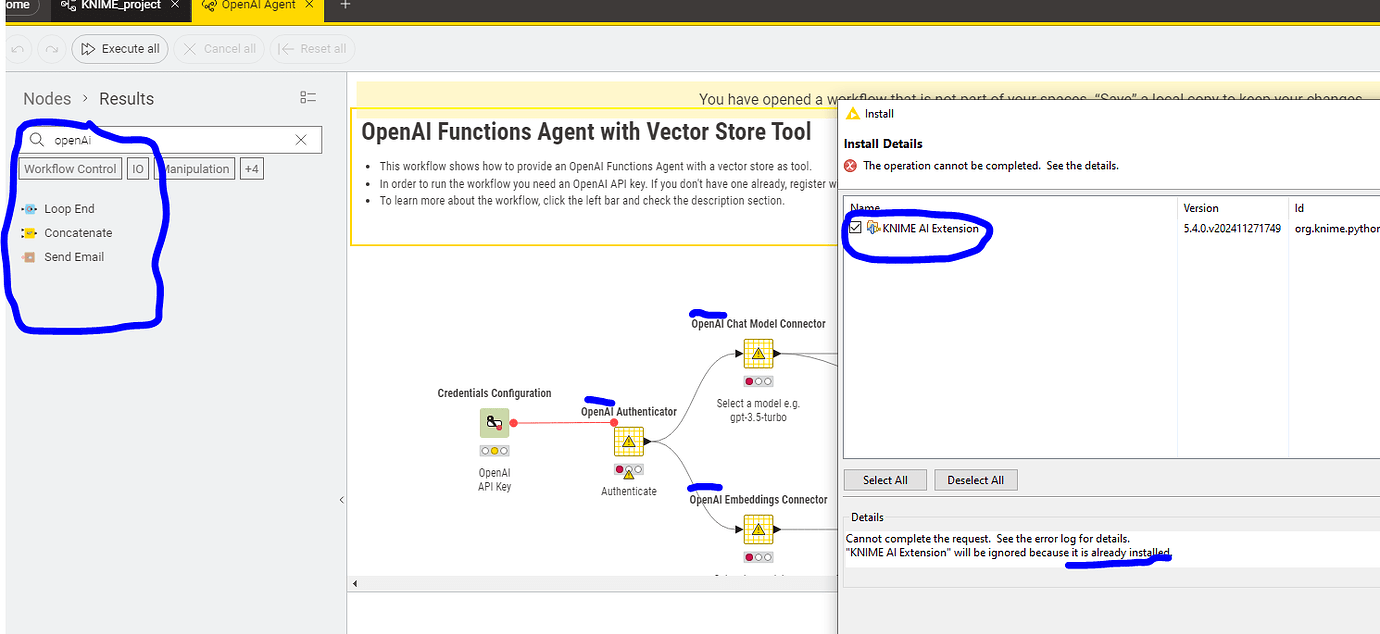1380x634 pixels.
Task: Click Deselect All in the Install dialog
Action: click(x=976, y=480)
